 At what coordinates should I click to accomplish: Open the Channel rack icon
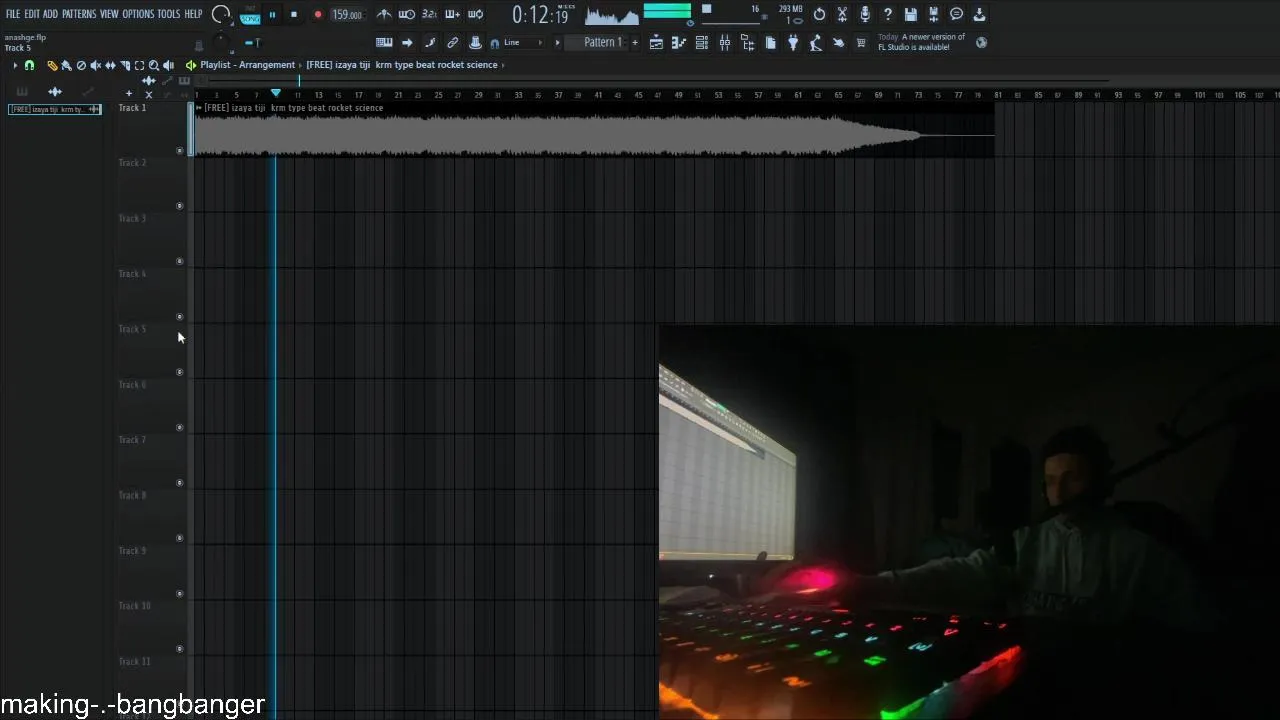701,43
